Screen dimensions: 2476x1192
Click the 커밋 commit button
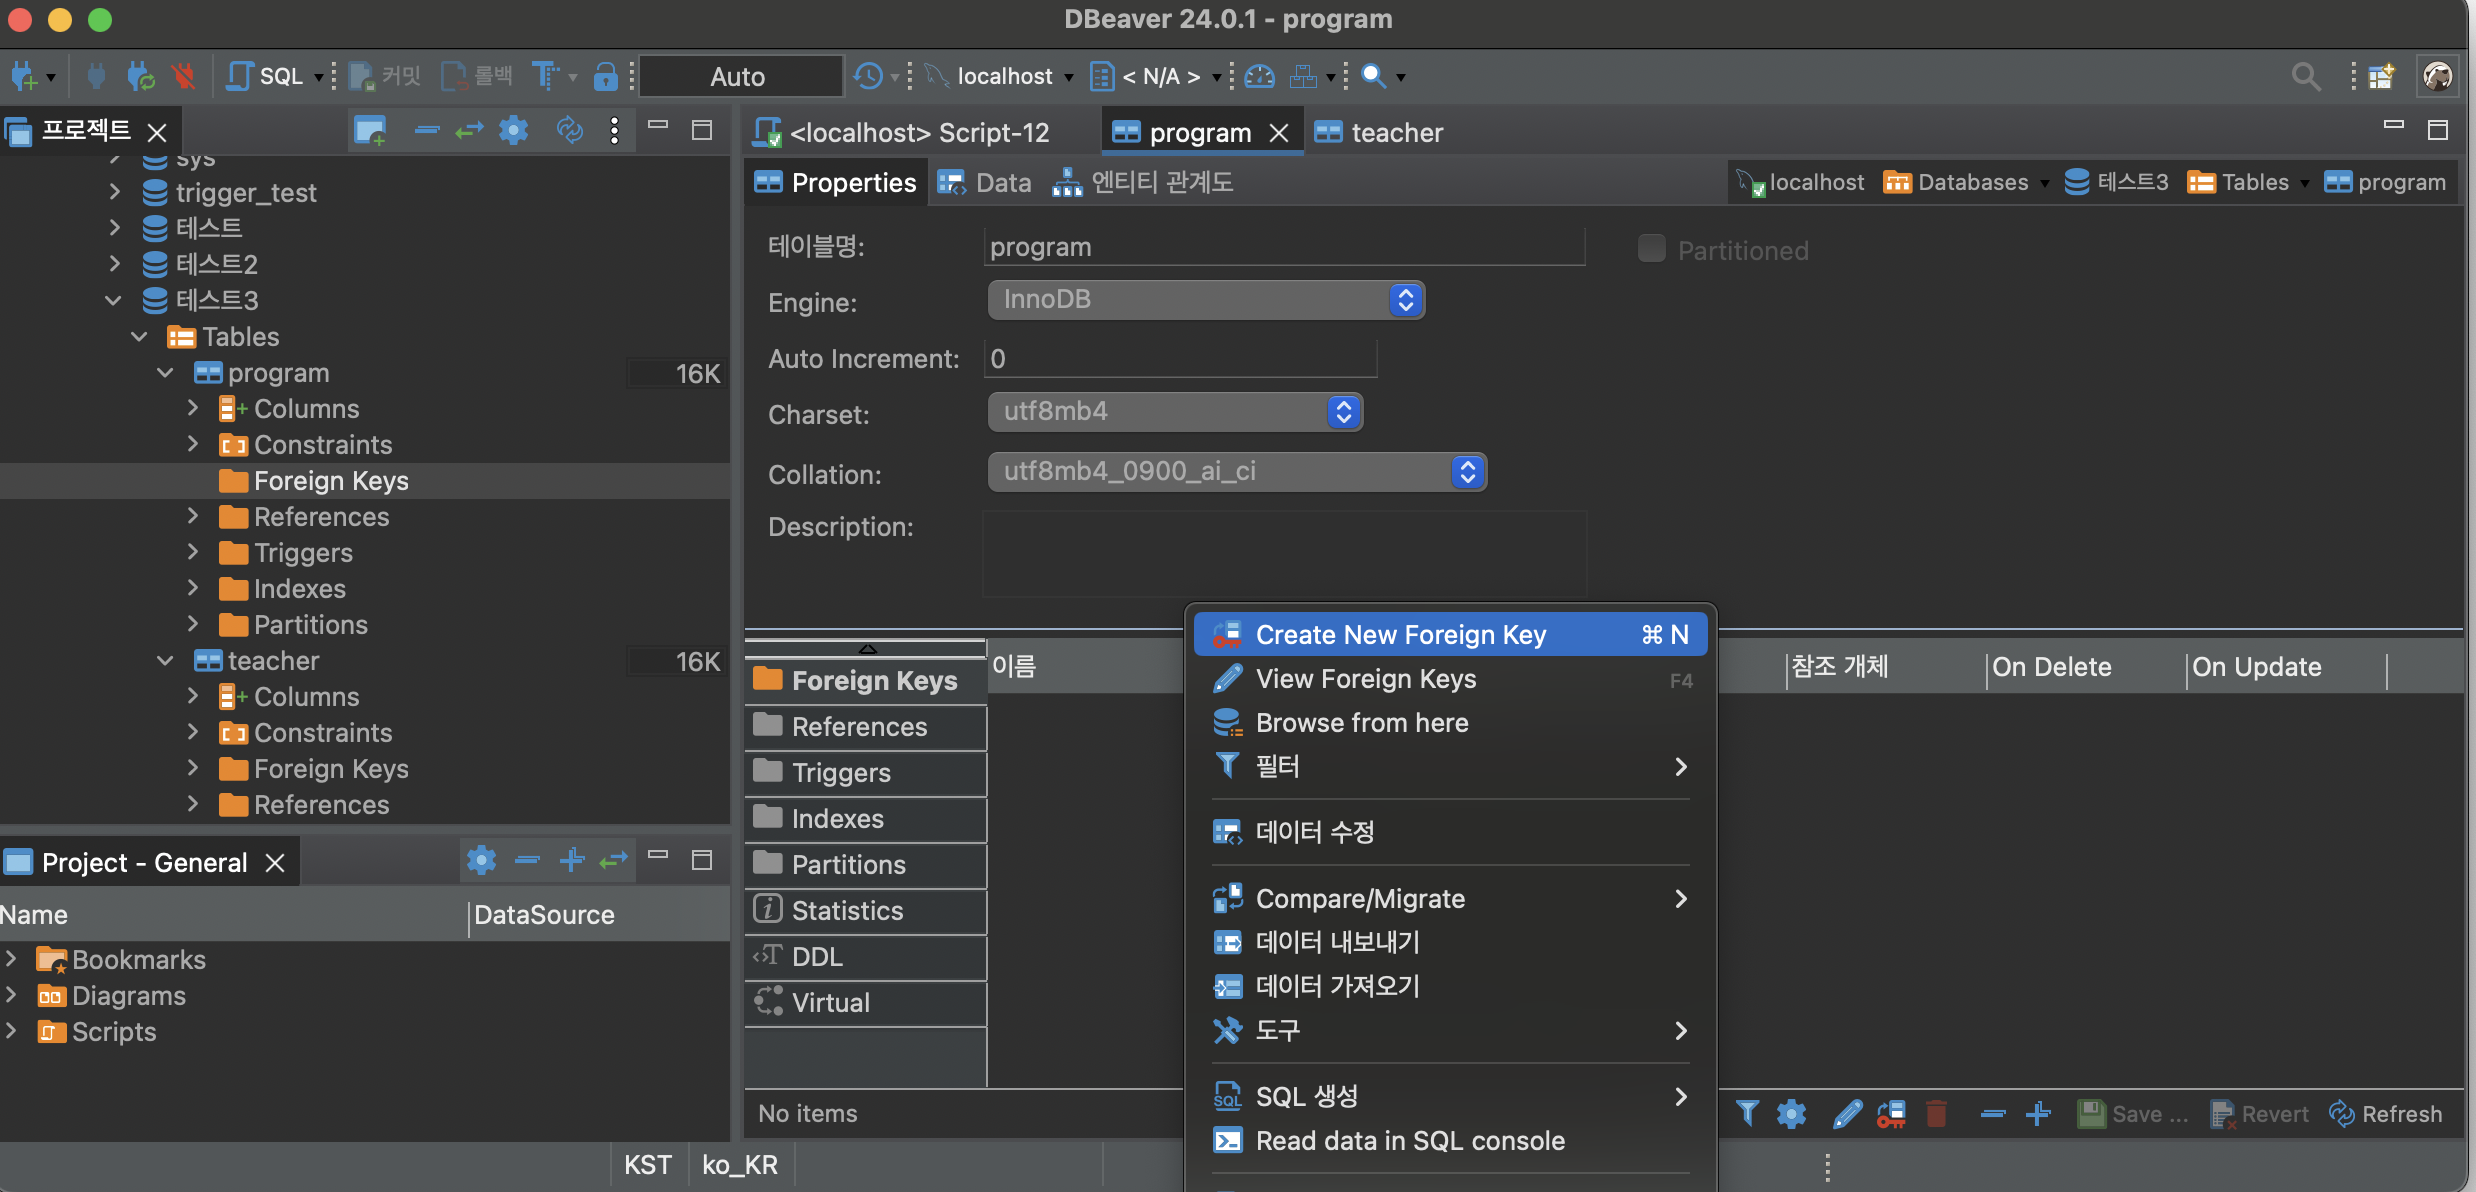click(x=385, y=76)
